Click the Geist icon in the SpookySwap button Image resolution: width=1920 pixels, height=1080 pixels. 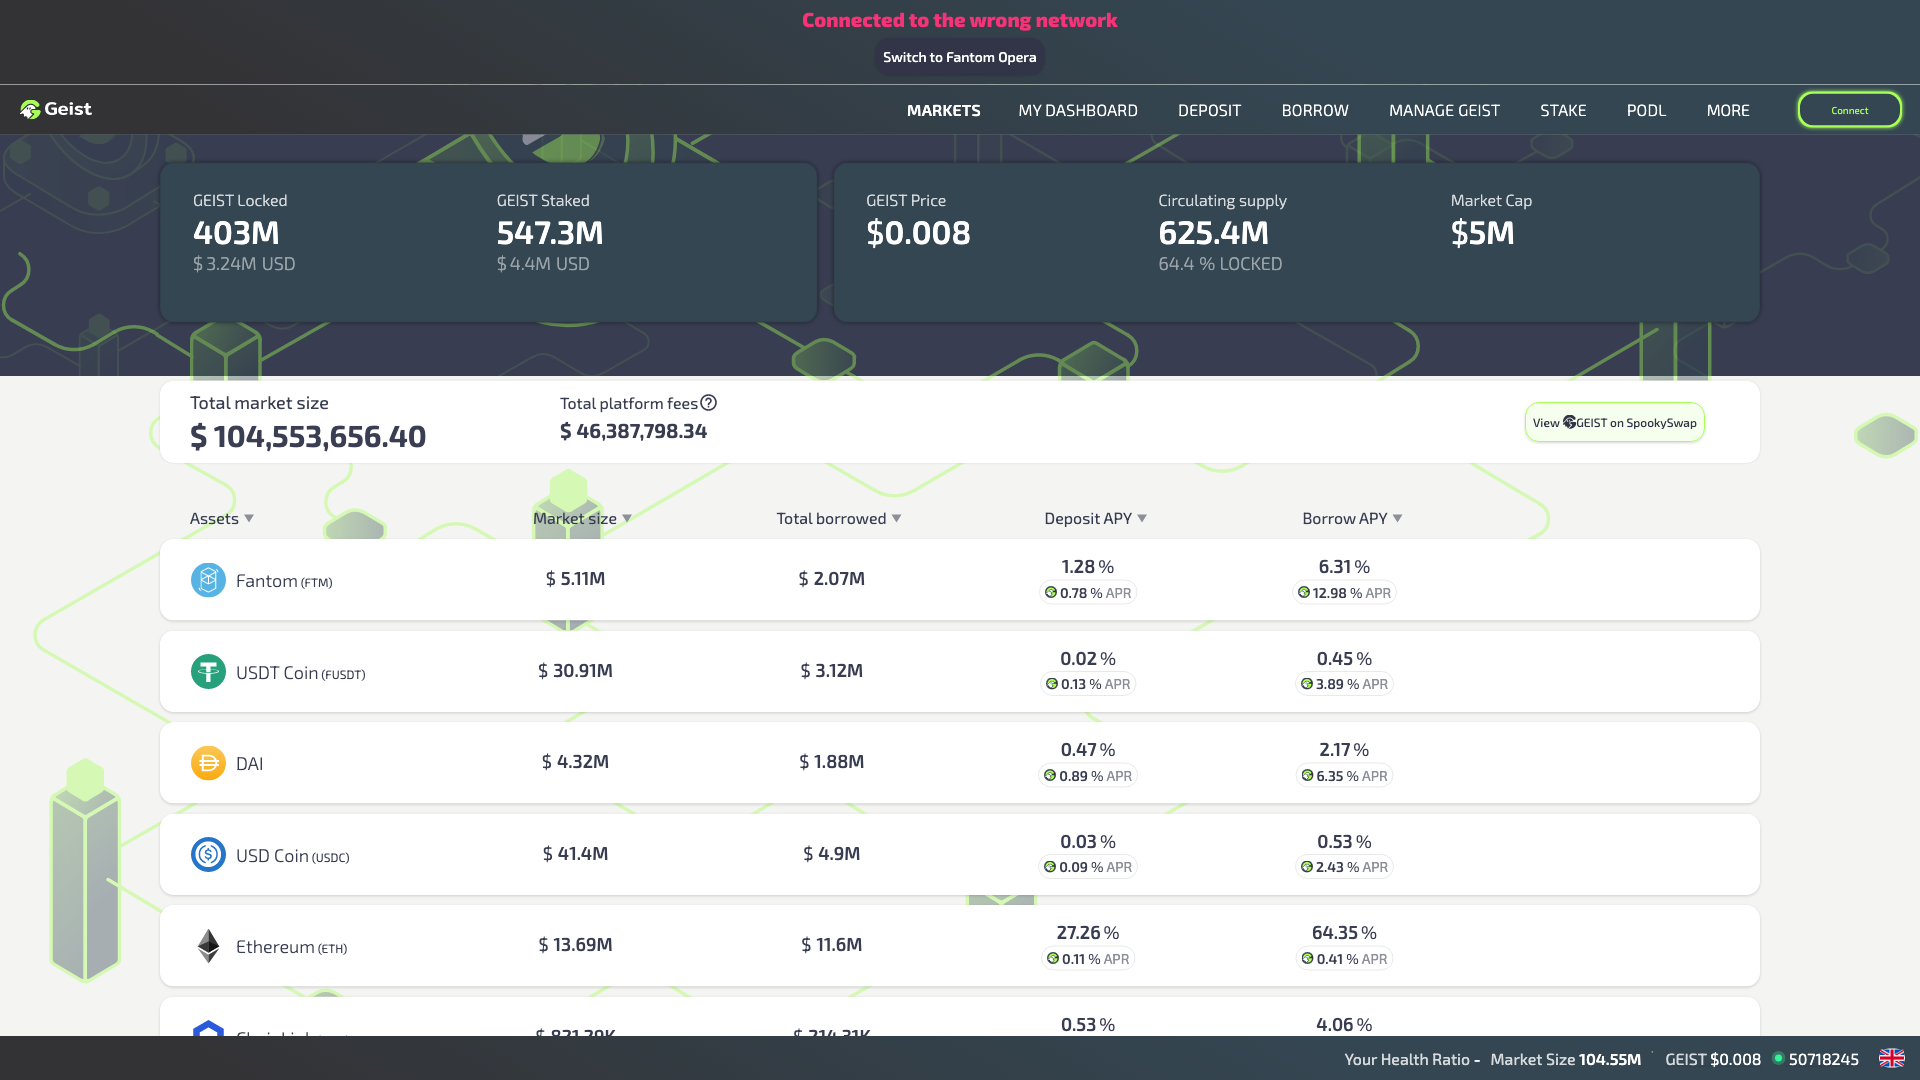point(1569,422)
